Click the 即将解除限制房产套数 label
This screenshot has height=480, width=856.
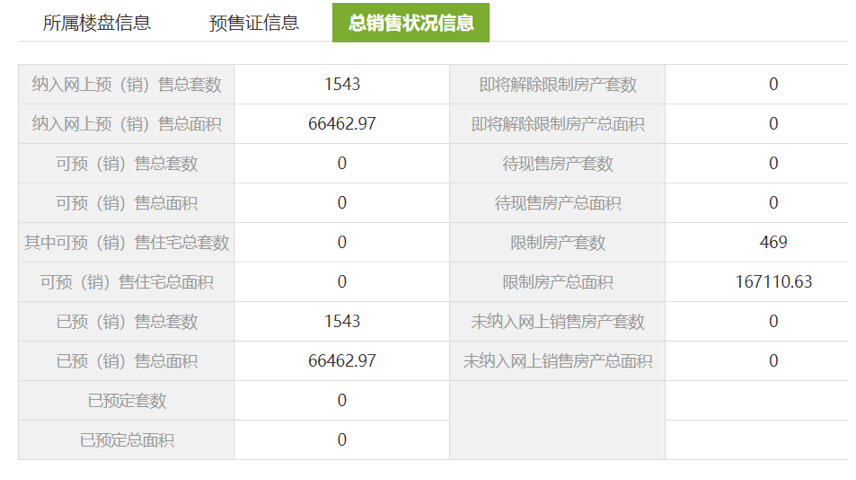tap(557, 85)
